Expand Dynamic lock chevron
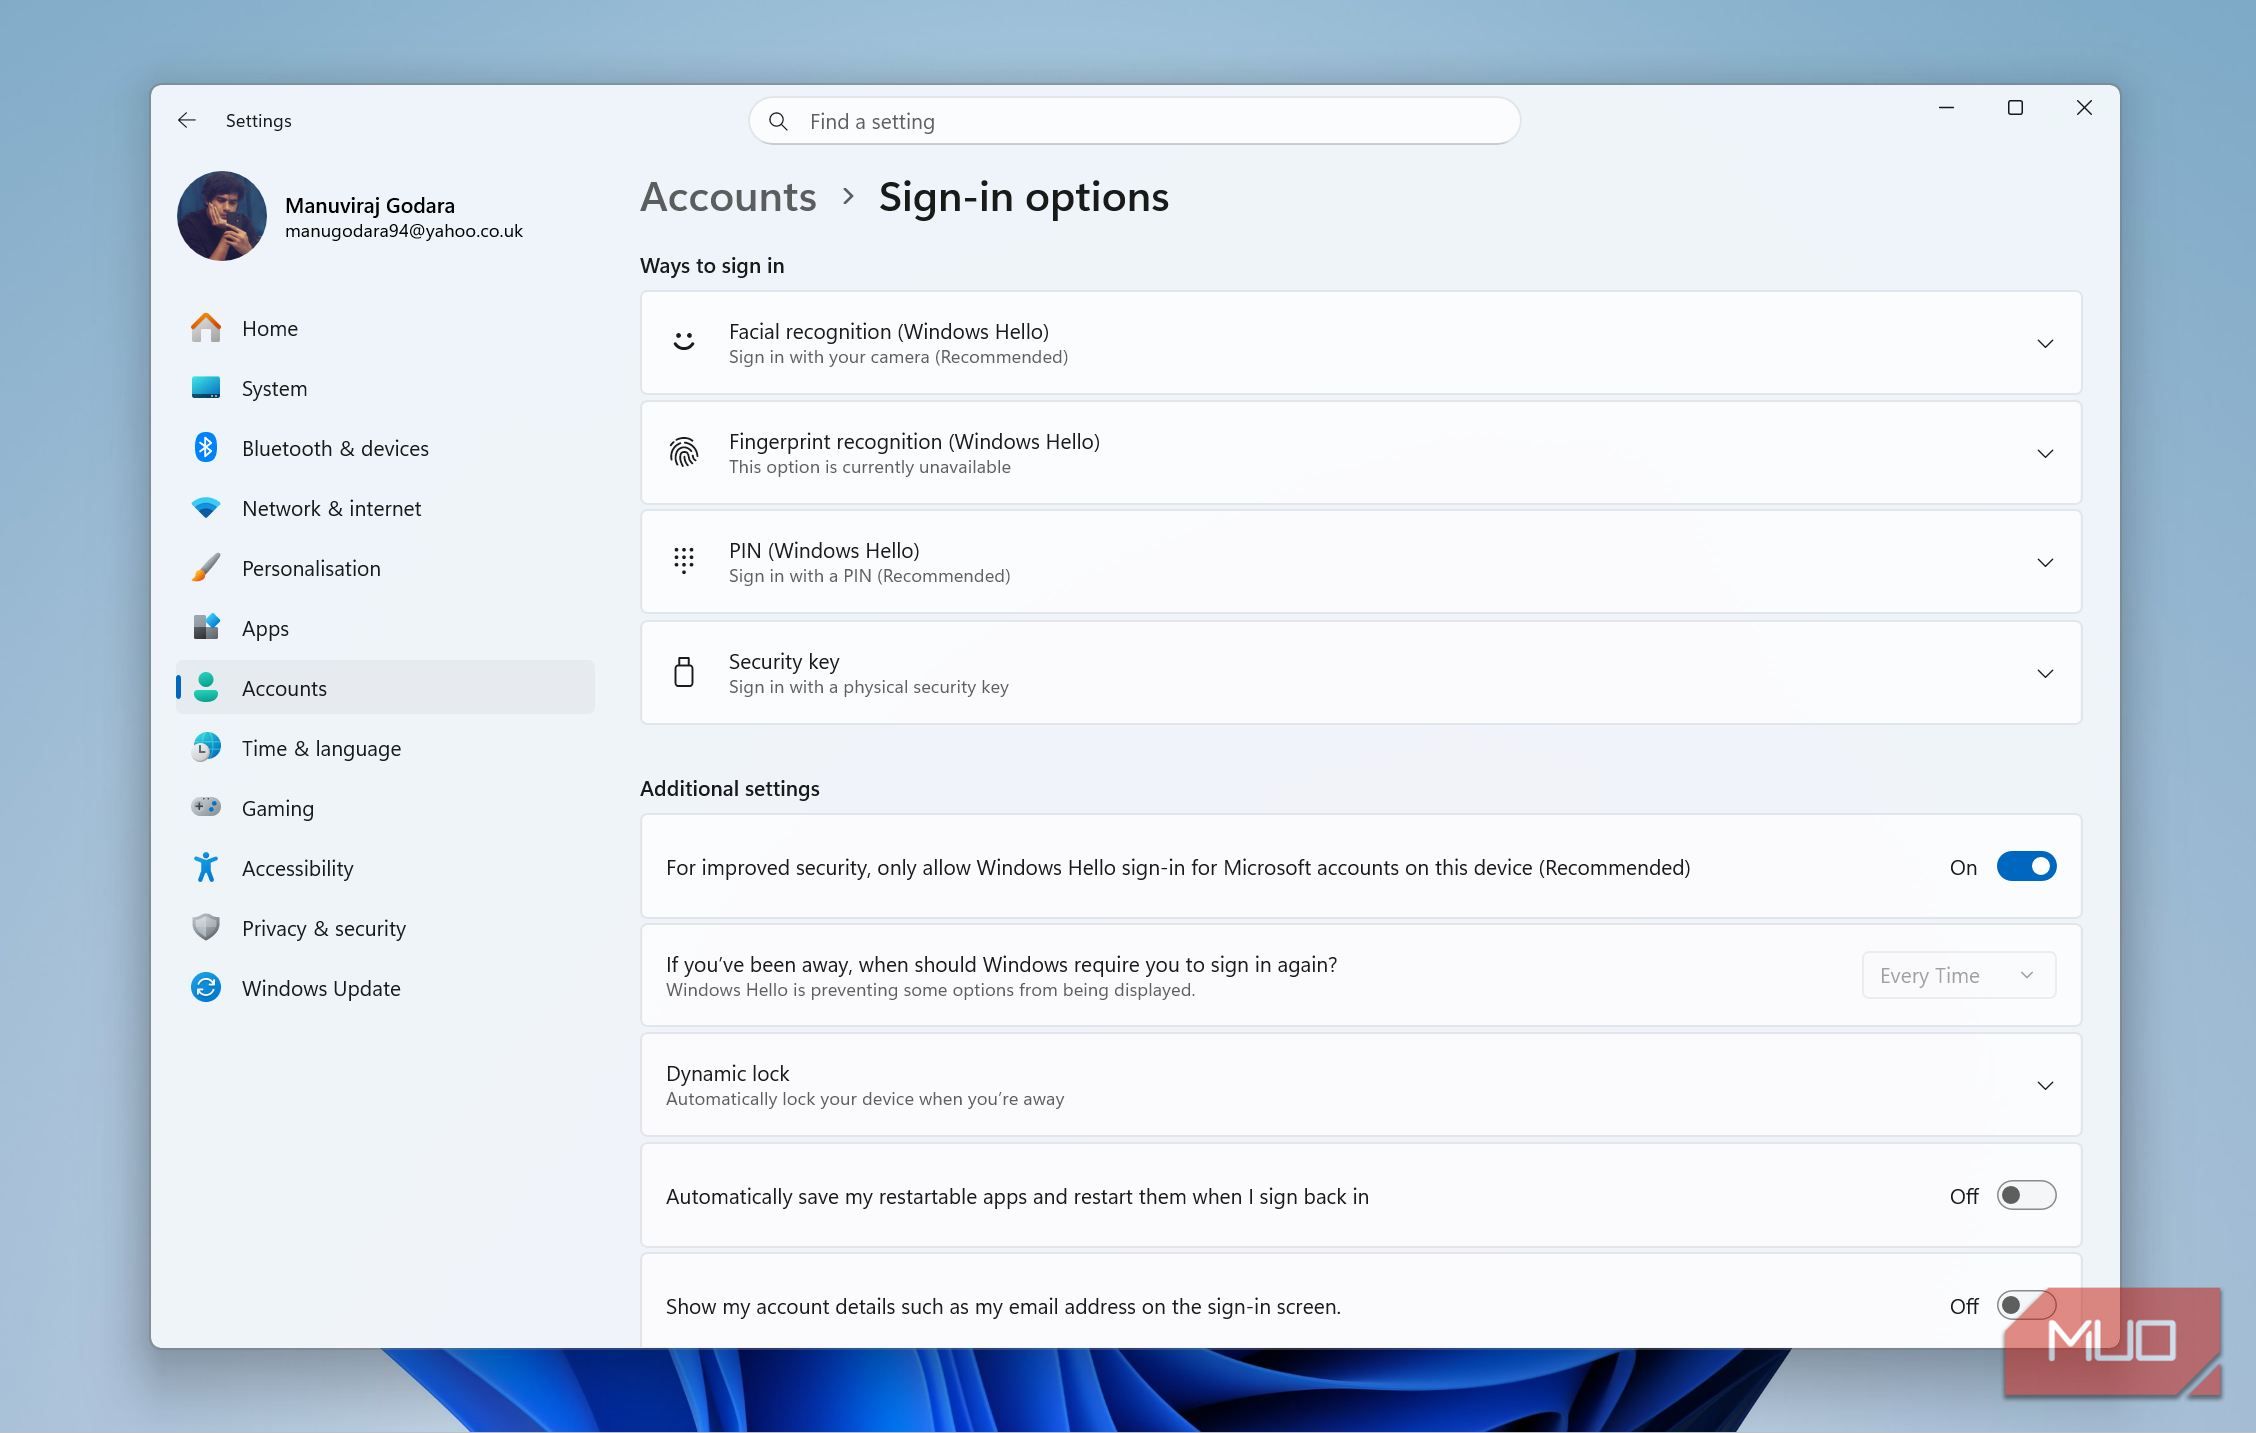This screenshot has width=2256, height=1433. (x=2045, y=1085)
